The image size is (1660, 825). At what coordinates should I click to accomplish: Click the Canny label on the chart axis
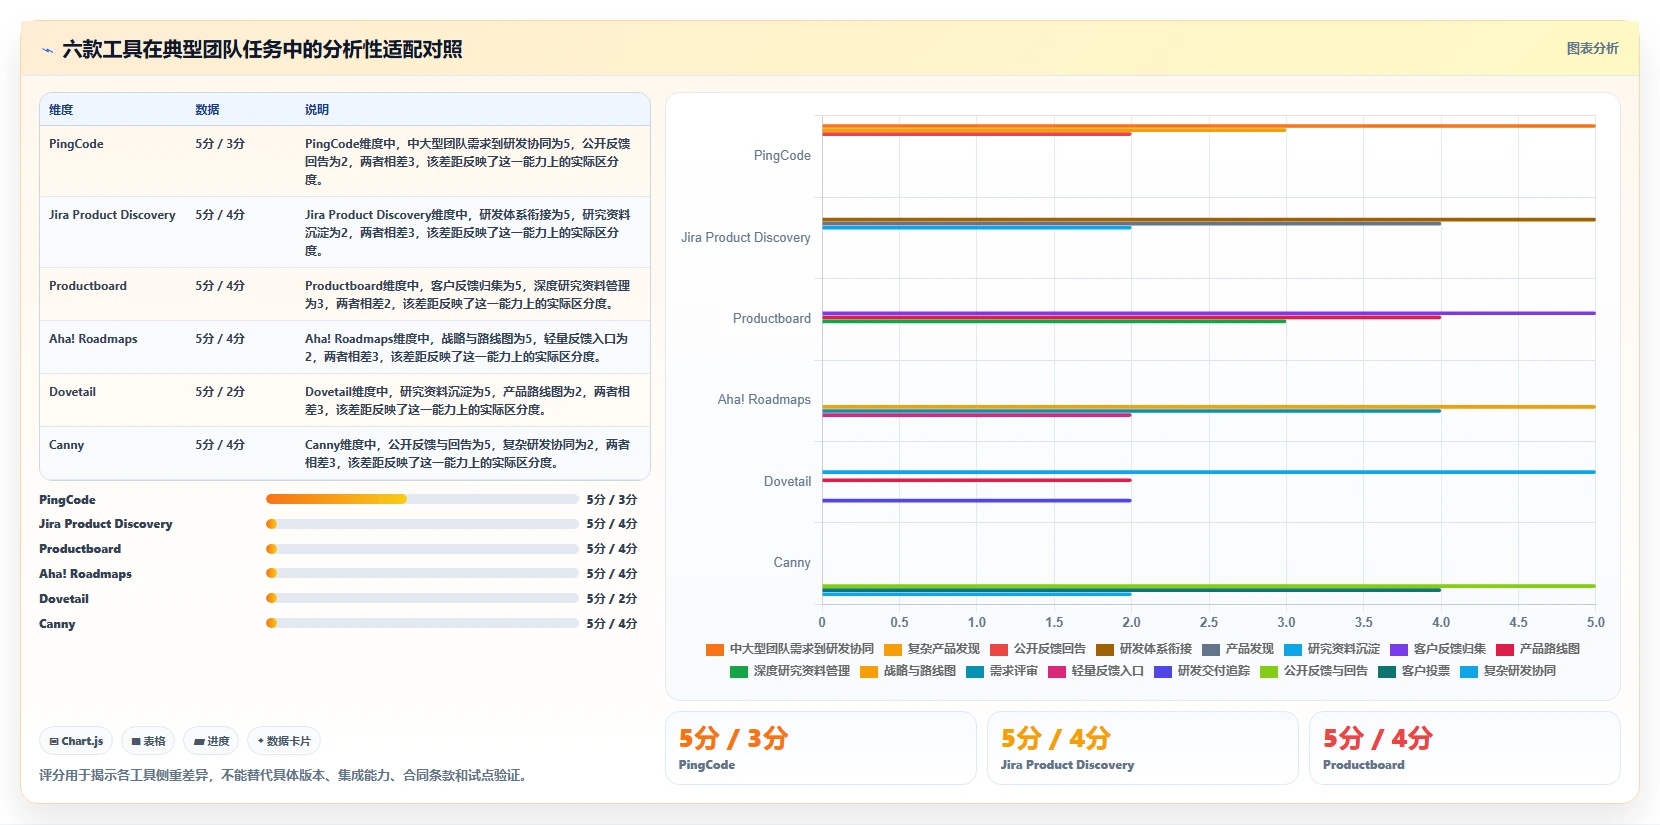(x=792, y=563)
